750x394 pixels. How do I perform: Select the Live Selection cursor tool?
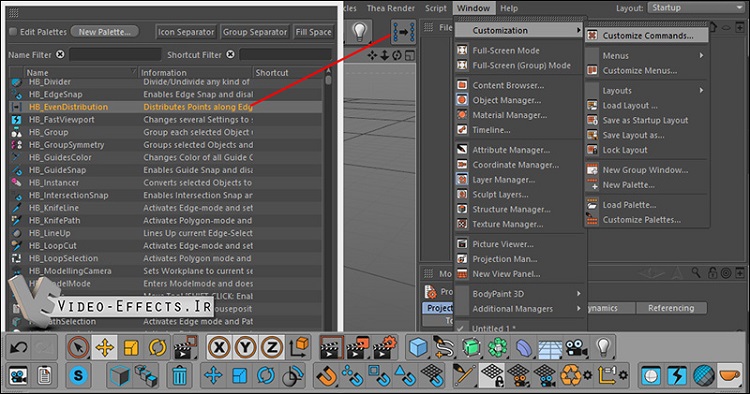click(x=78, y=348)
